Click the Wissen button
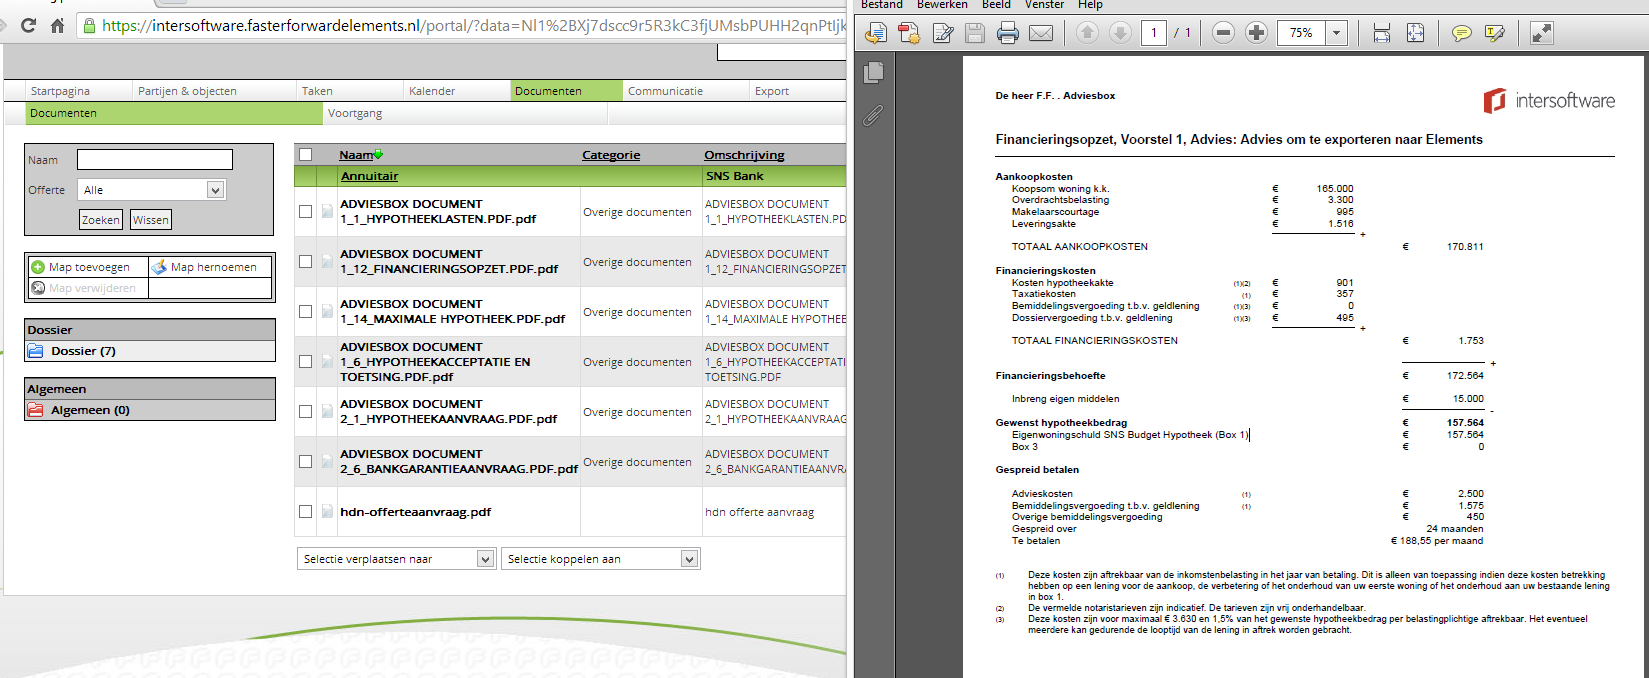The height and width of the screenshot is (678, 1649). [151, 220]
